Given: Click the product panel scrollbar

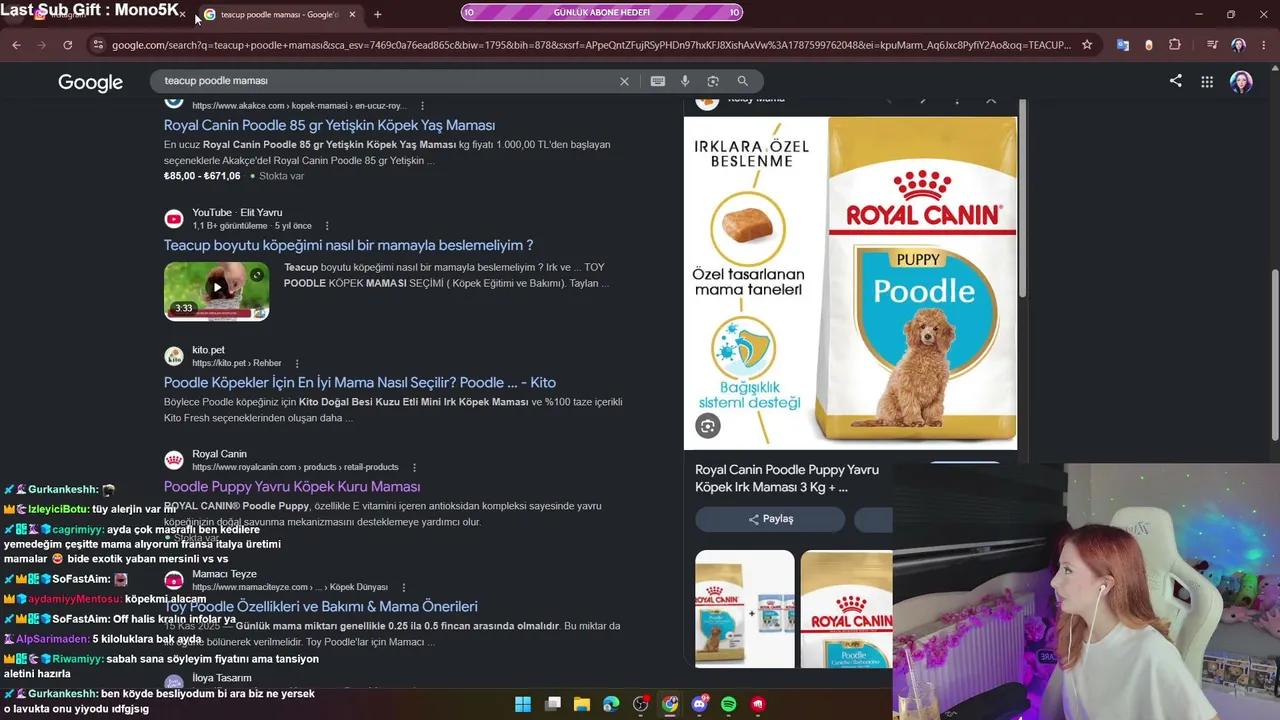Looking at the screenshot, I should point(1023,197).
